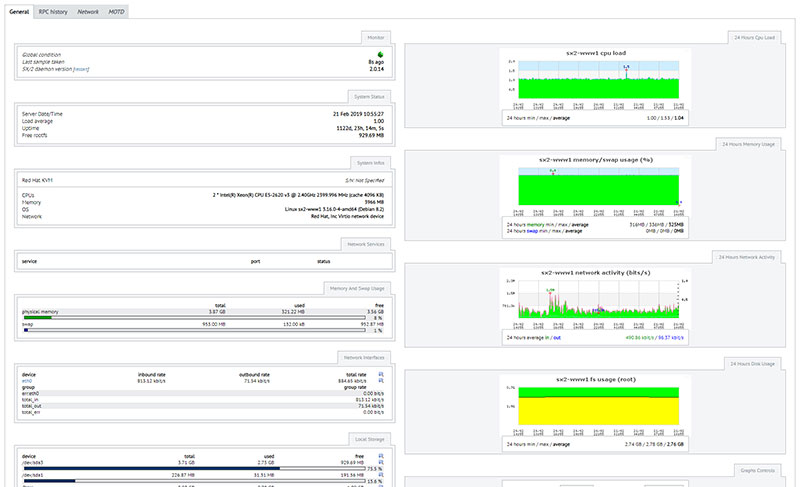The image size is (800, 487).
Task: Click the 'Uptime' label
Action: pyautogui.click(x=30, y=129)
